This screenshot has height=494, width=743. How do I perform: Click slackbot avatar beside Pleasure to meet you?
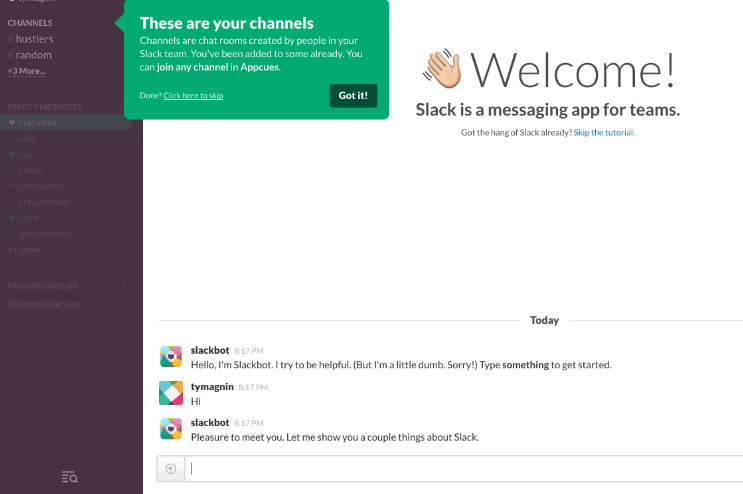click(x=171, y=429)
